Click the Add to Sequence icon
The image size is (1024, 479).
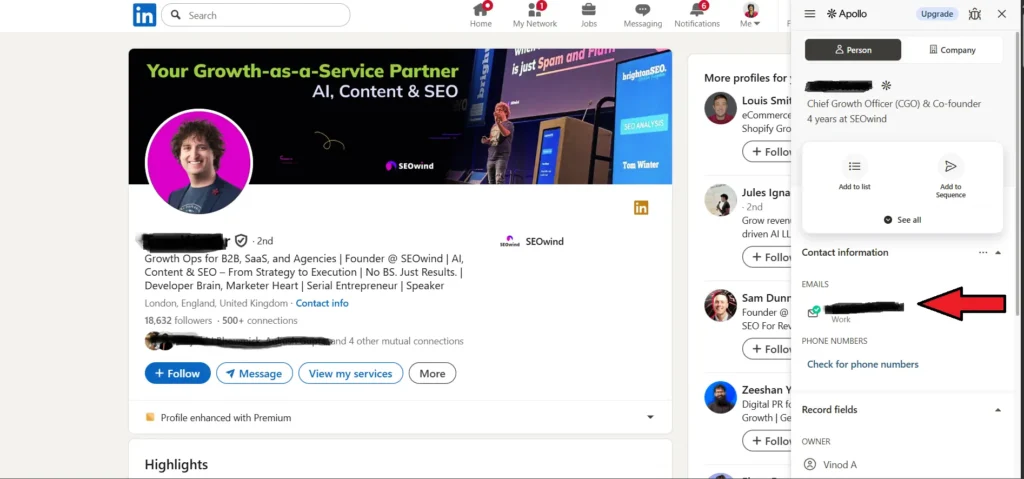(x=951, y=166)
